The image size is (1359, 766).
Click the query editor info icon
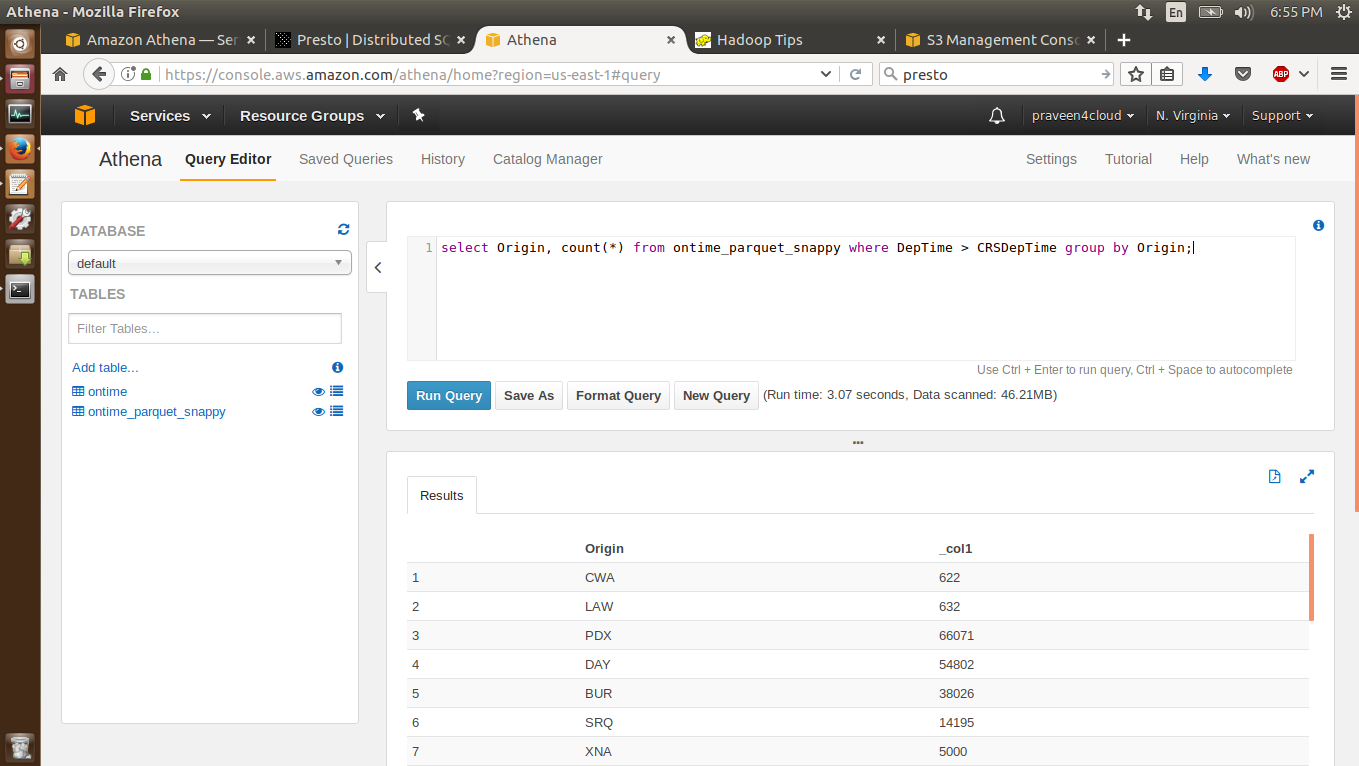[1318, 226]
